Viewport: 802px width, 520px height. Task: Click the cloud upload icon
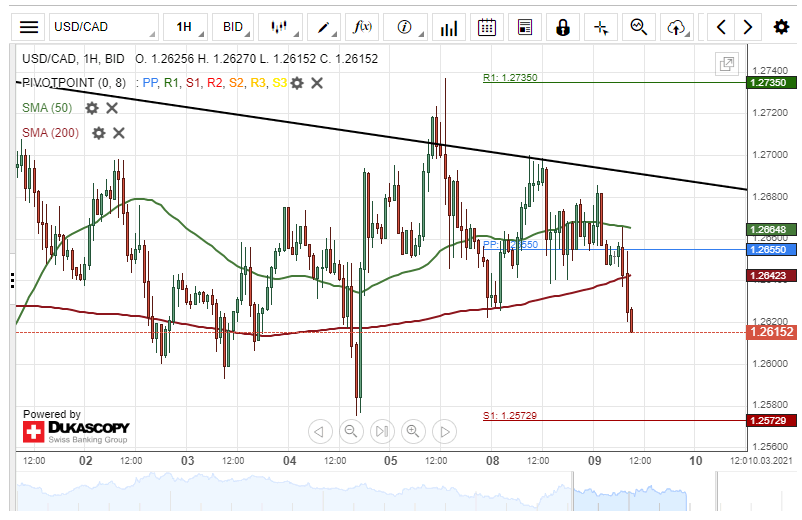(678, 27)
